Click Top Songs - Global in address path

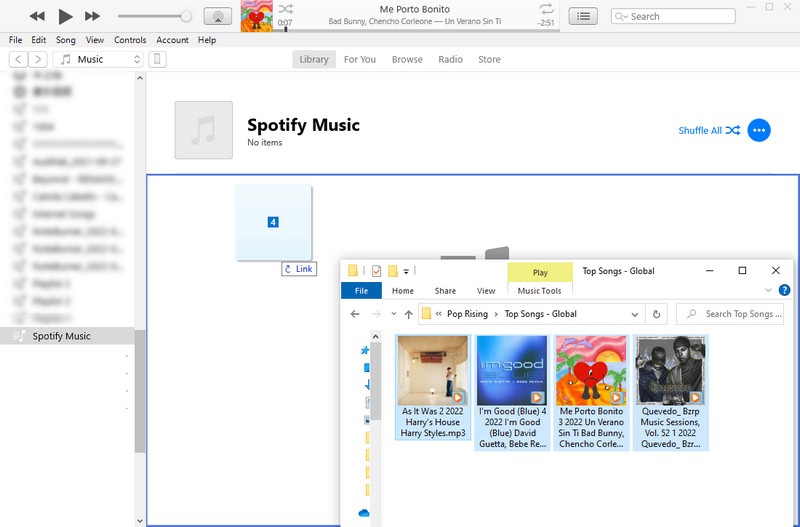tap(540, 314)
